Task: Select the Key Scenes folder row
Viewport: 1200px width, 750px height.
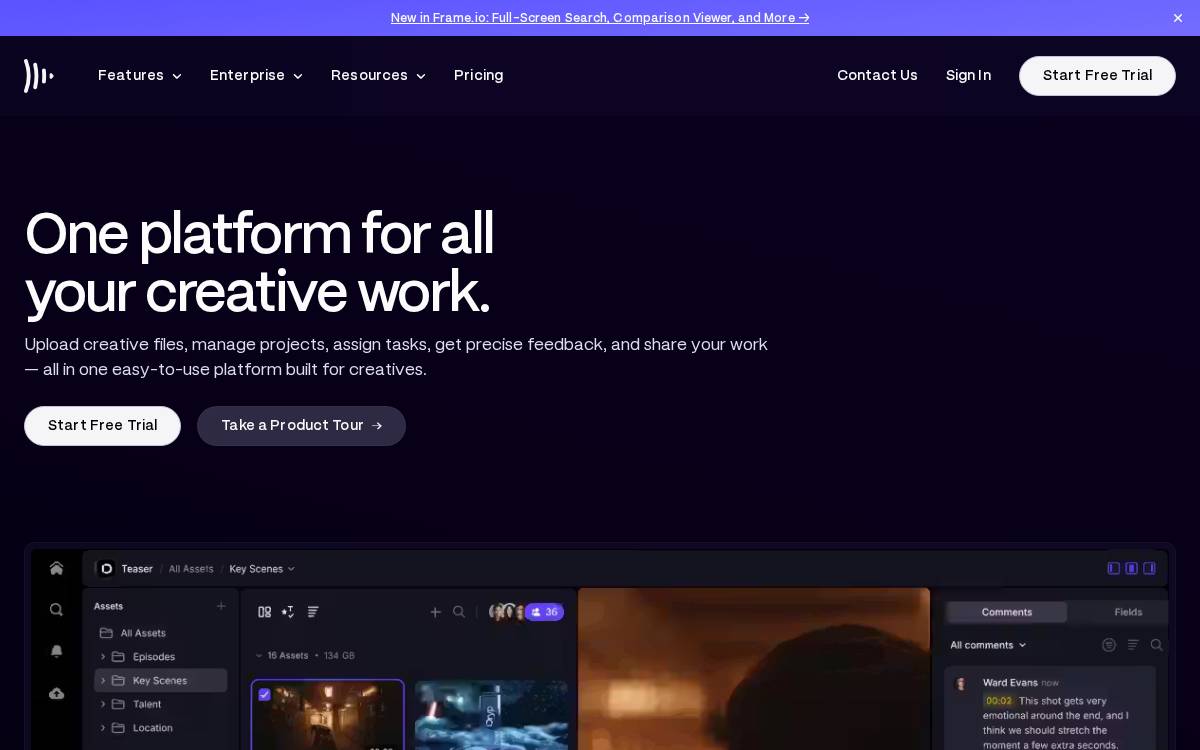Action: point(161,681)
